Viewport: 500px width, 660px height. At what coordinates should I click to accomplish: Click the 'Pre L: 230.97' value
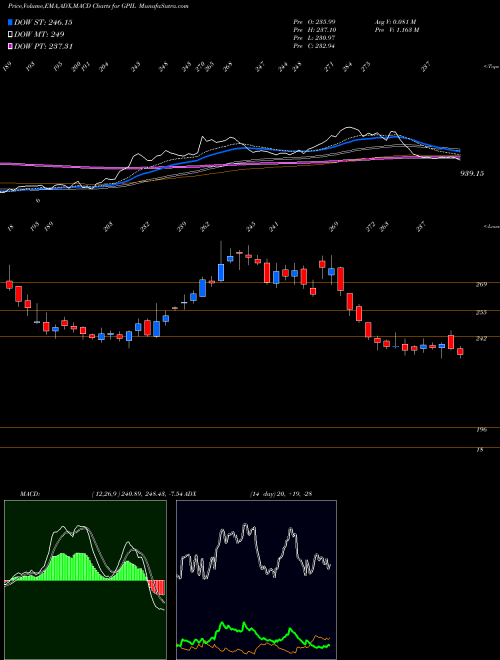click(314, 38)
